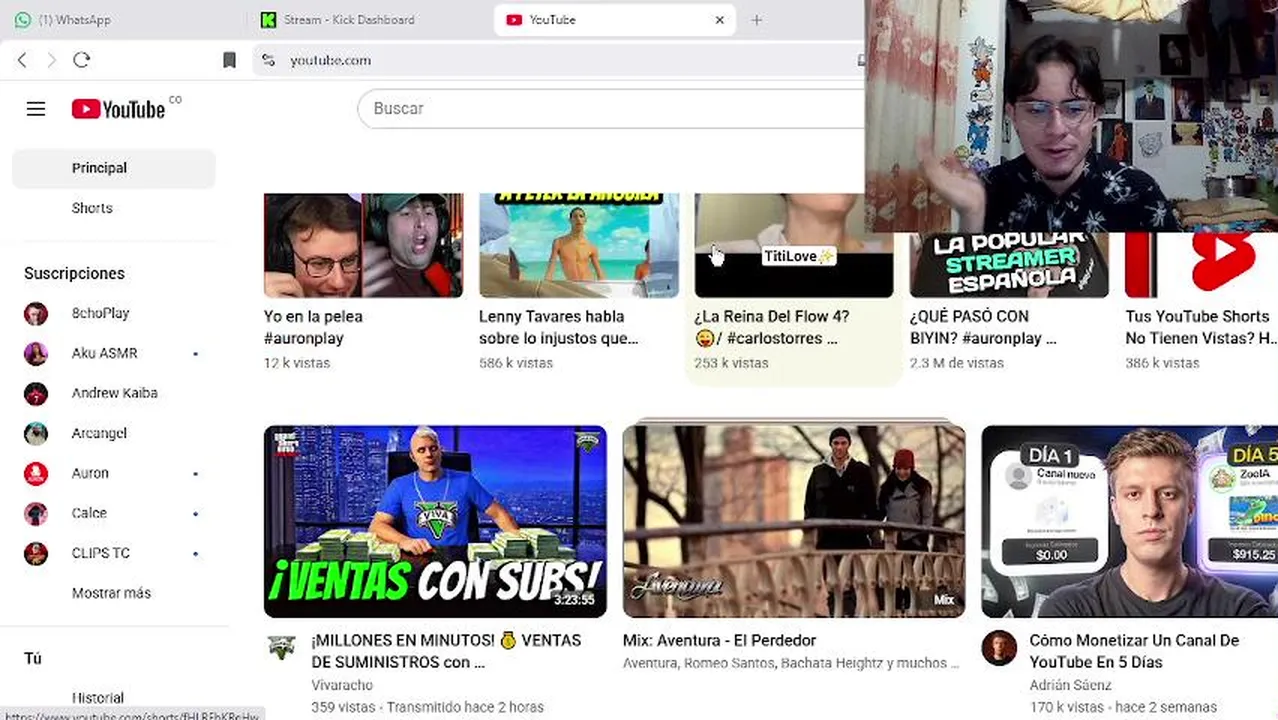The image size is (1278, 720).
Task: Click title 'Mix: Aventura - El Perdedor'
Action: coord(719,640)
